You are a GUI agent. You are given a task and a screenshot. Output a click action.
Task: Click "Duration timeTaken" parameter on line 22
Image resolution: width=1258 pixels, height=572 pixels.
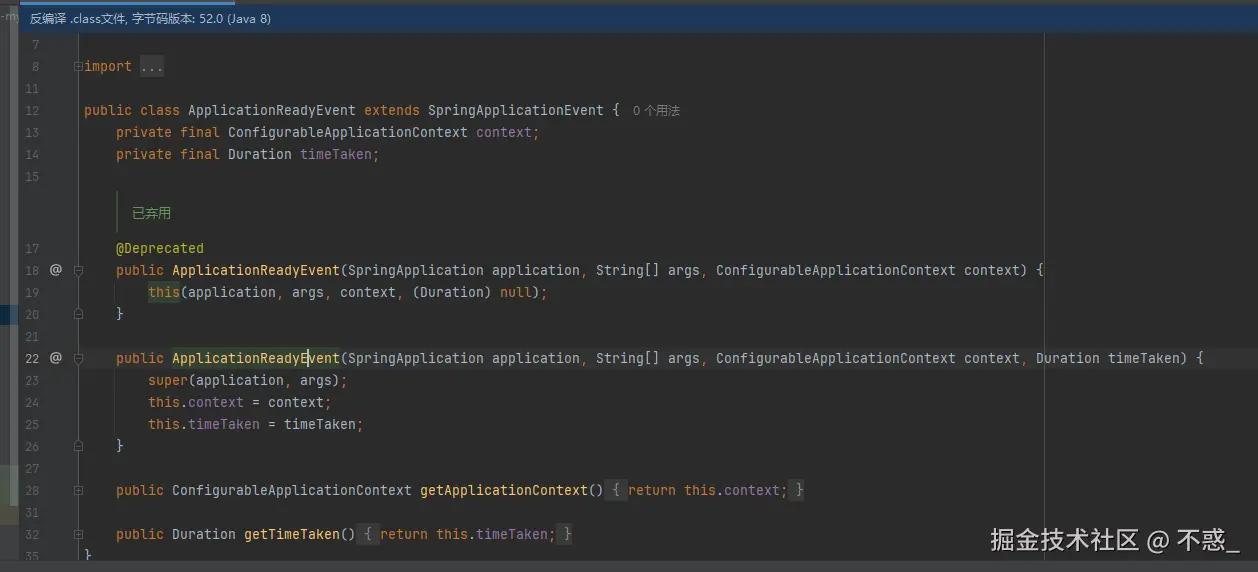(1108, 358)
